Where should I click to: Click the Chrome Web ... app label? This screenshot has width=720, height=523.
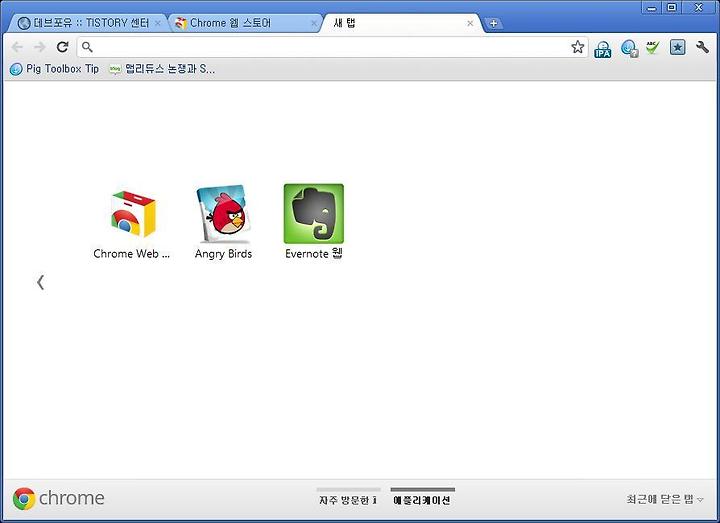(x=131, y=254)
